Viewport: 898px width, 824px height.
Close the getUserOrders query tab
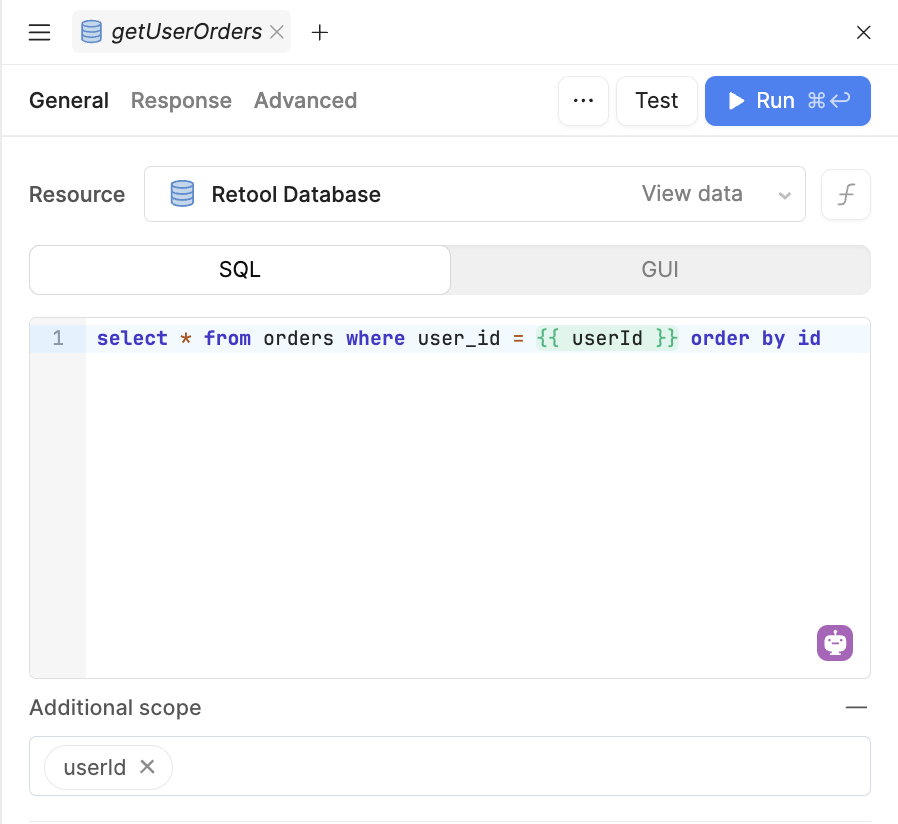tap(277, 33)
